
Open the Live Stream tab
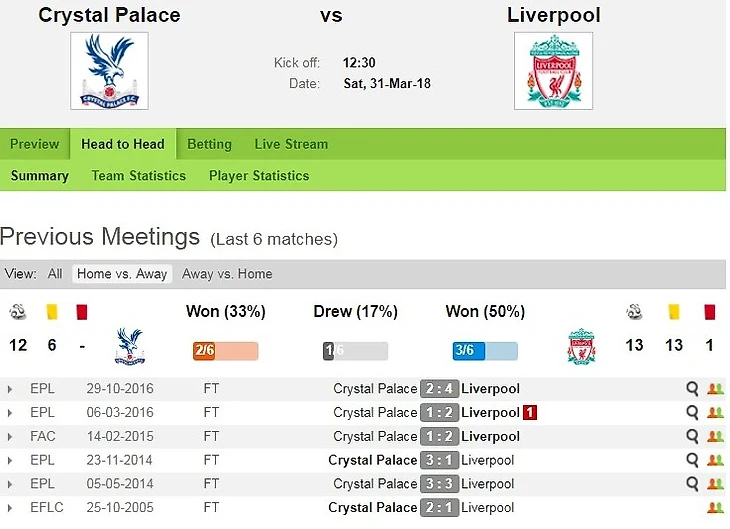tap(291, 144)
